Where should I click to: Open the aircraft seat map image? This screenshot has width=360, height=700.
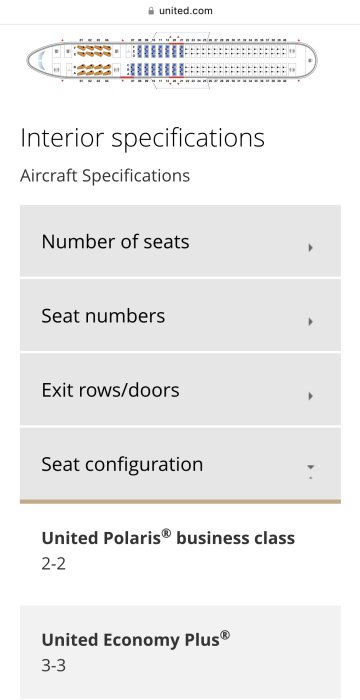pyautogui.click(x=172, y=61)
